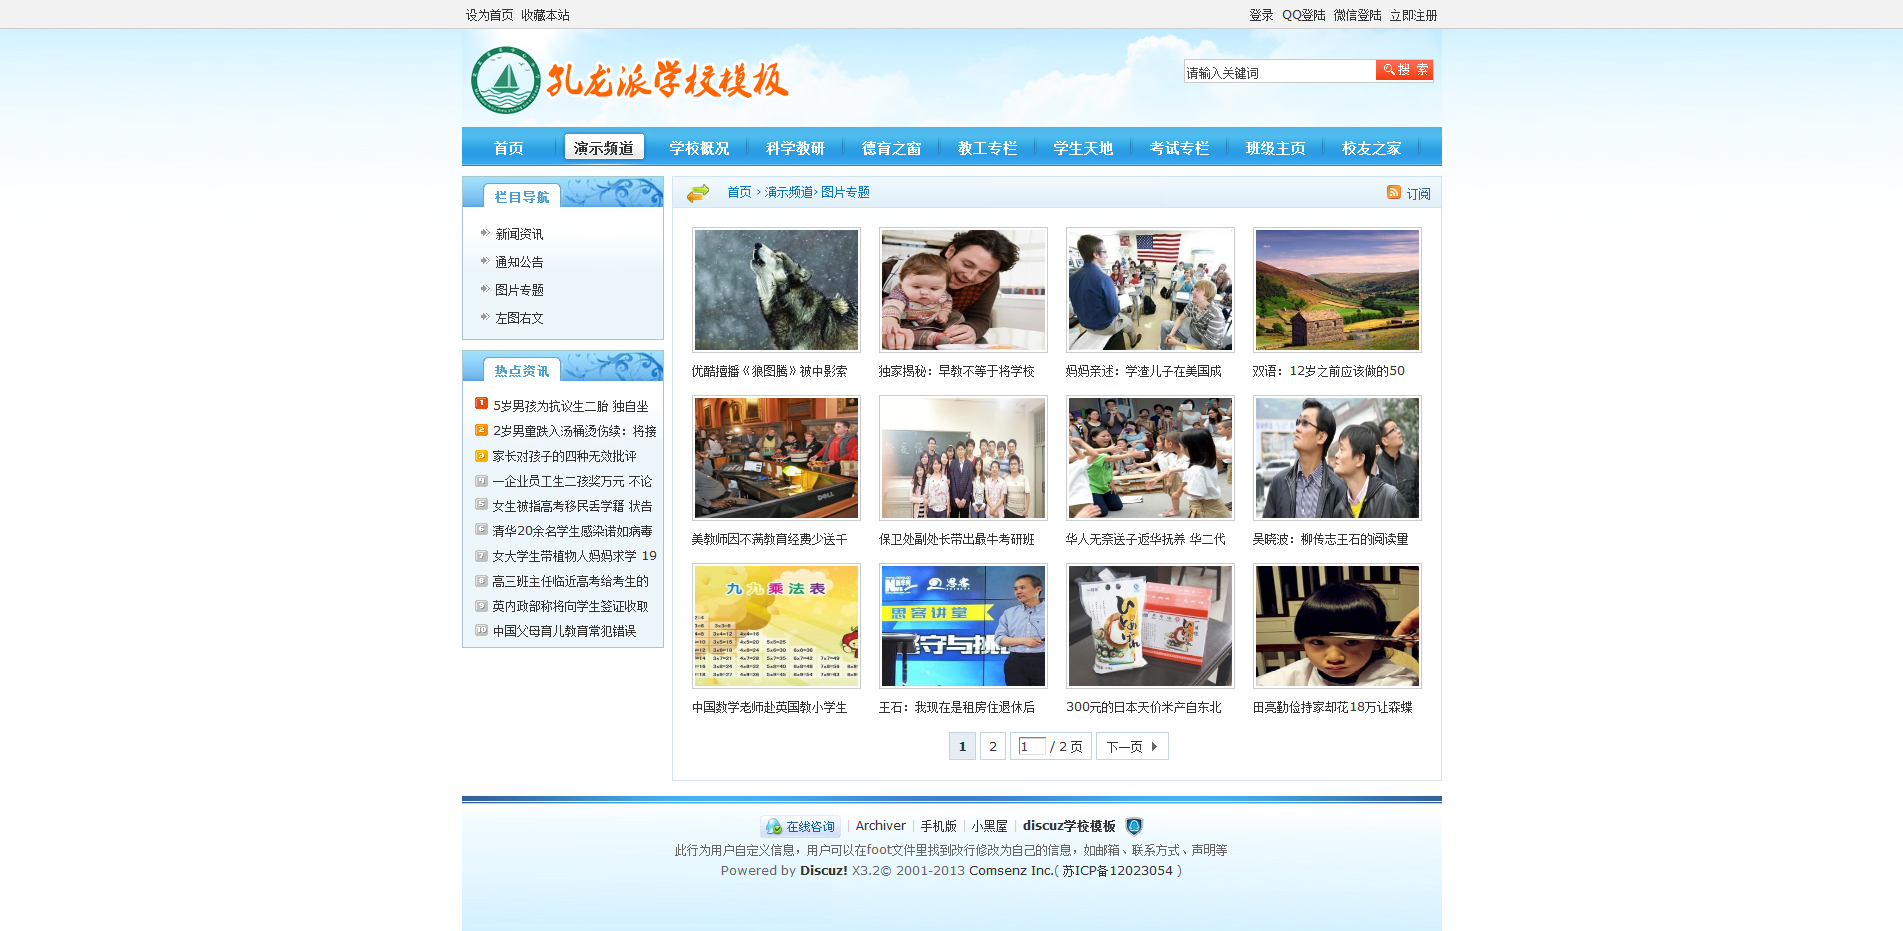Open the multiplication table thumbnail
1903x931 pixels.
tap(776, 626)
